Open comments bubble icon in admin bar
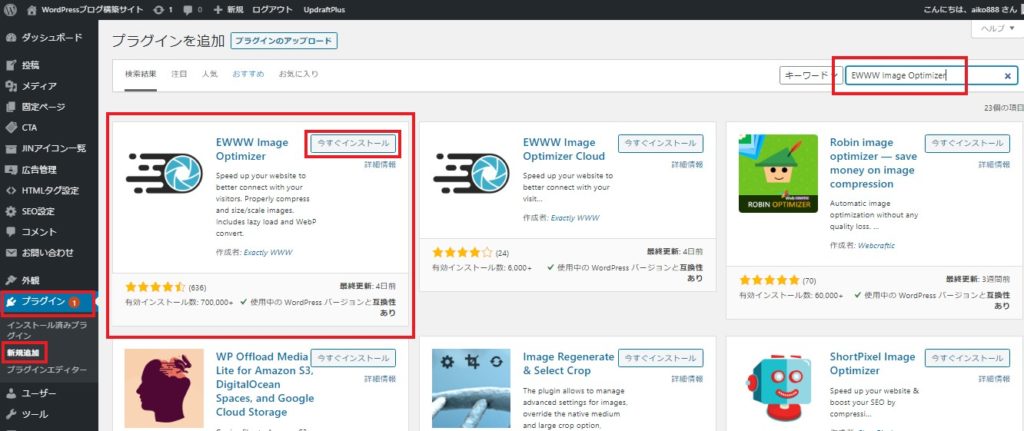1024x431 pixels. pyautogui.click(x=188, y=10)
